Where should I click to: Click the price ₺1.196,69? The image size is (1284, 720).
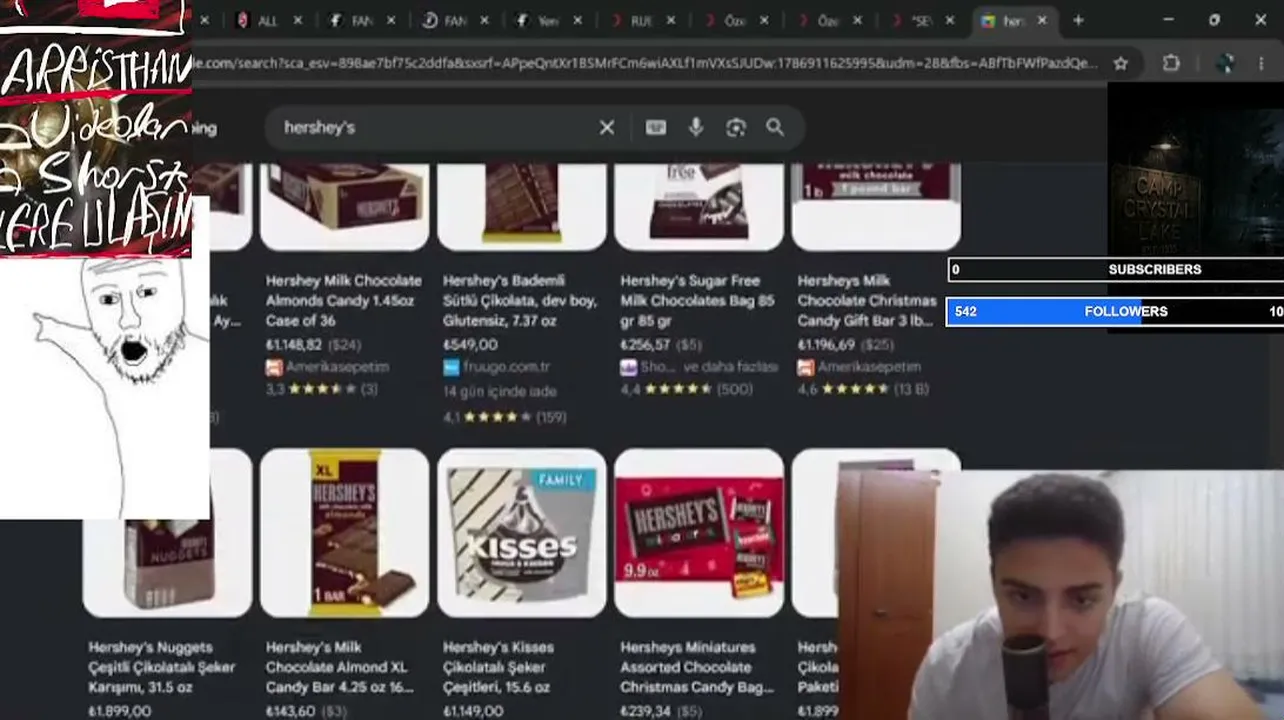[x=827, y=345]
